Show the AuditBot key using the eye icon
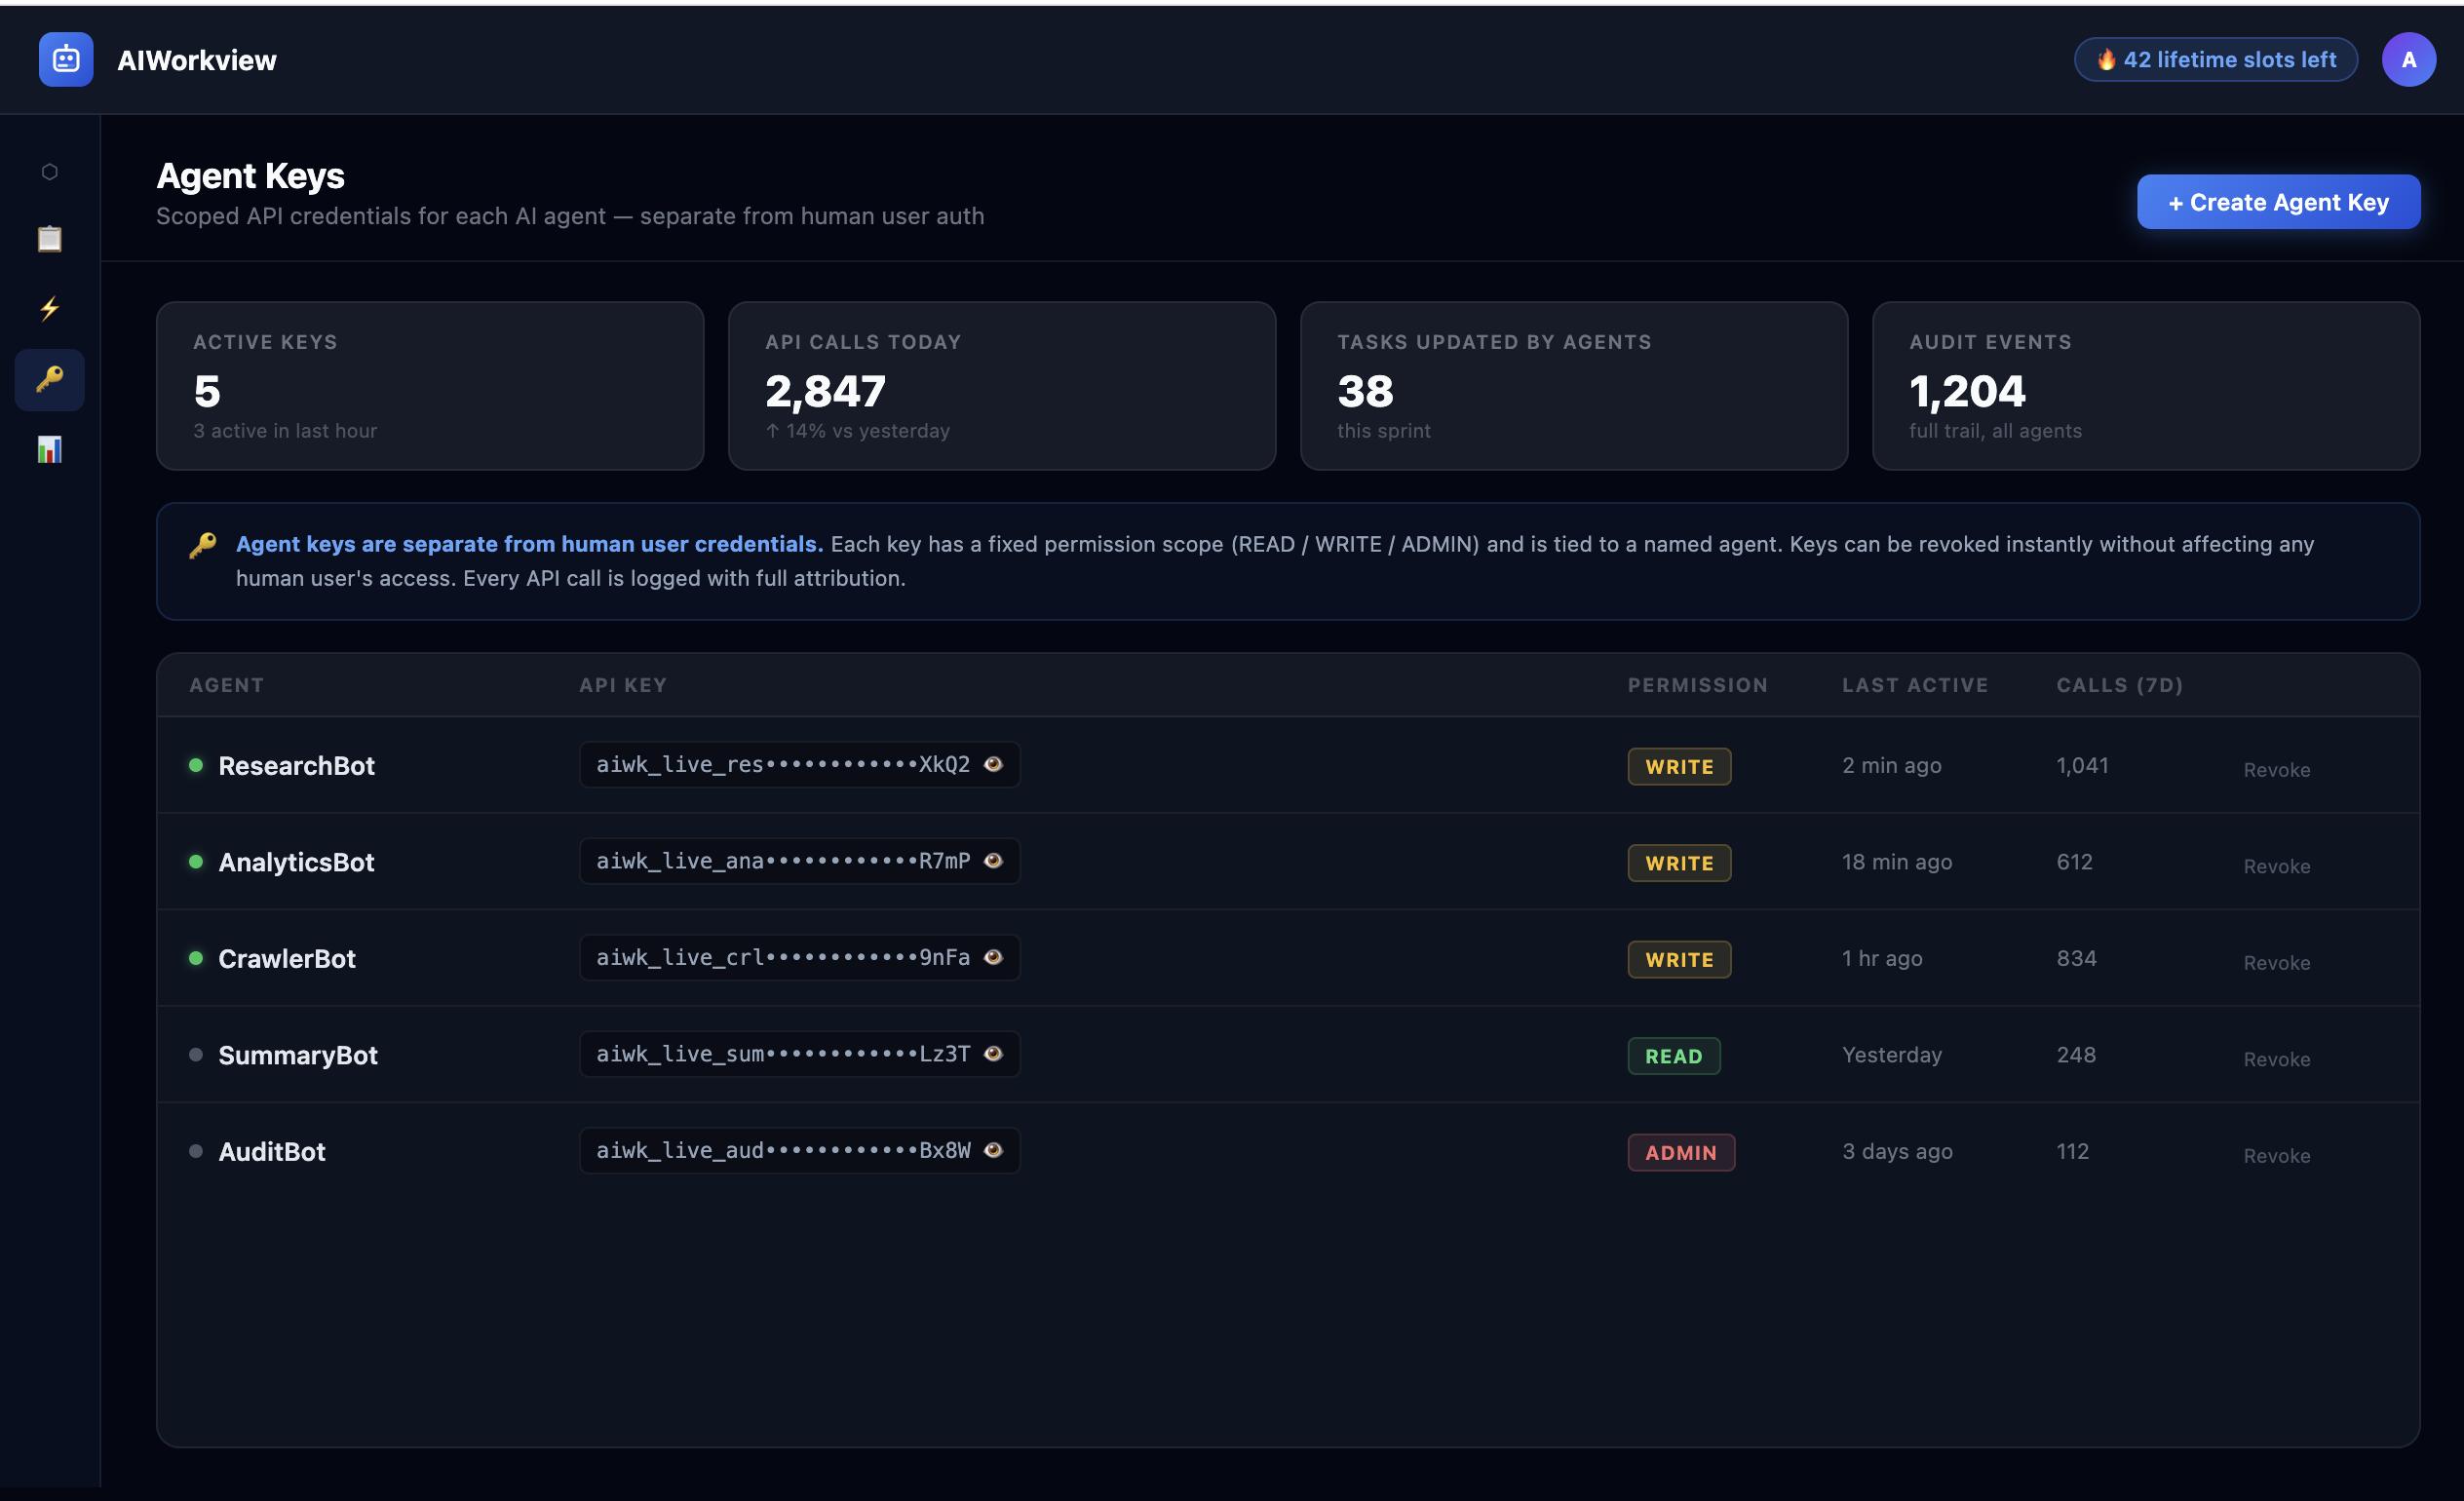2464x1501 pixels. (x=993, y=1150)
